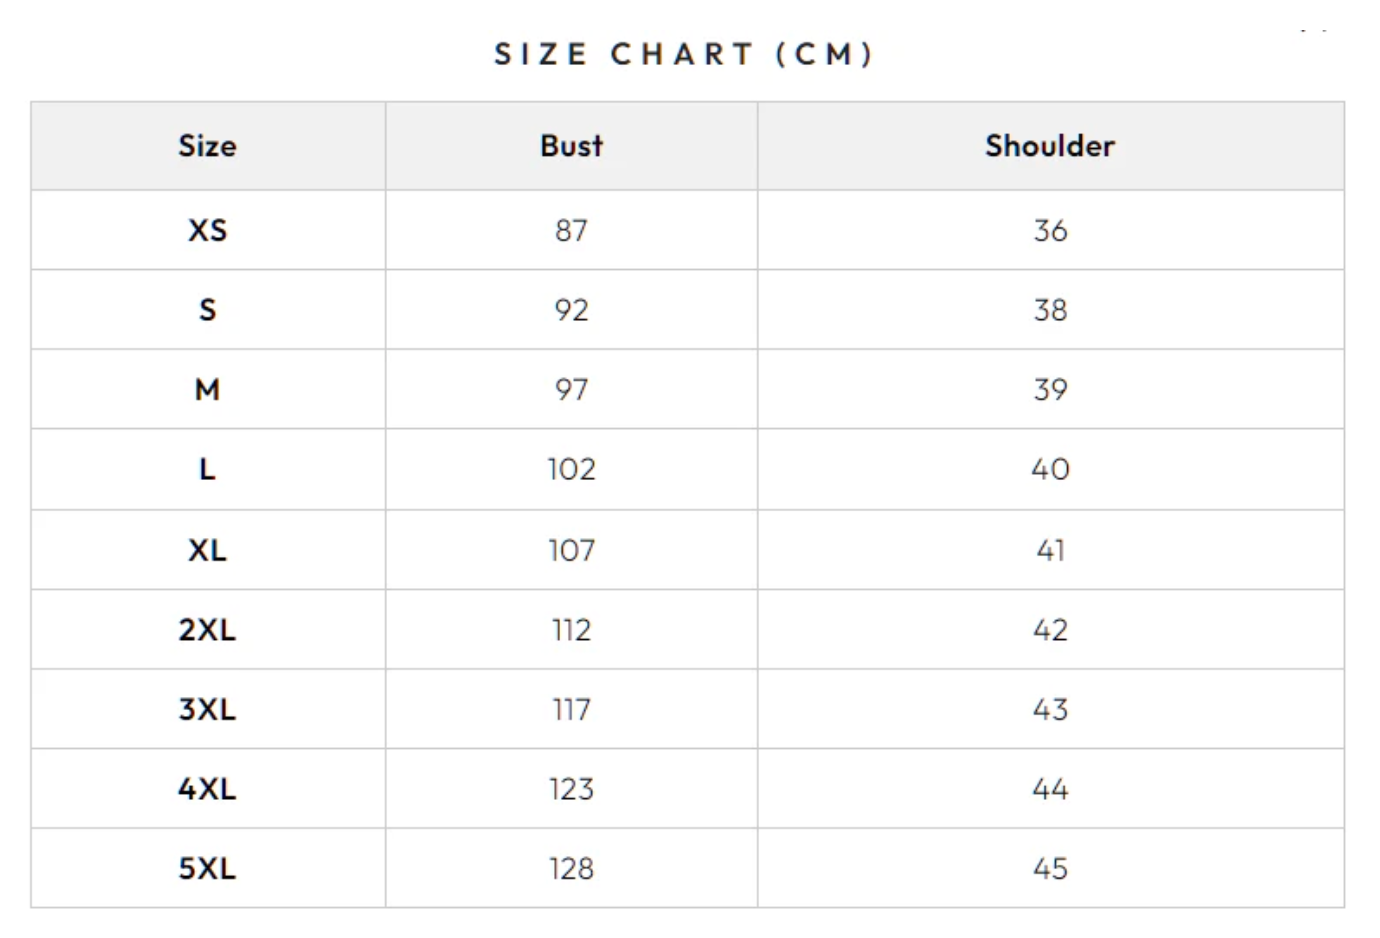This screenshot has height=938, width=1380.
Task: Select the bust measurement 92
Action: 571,310
